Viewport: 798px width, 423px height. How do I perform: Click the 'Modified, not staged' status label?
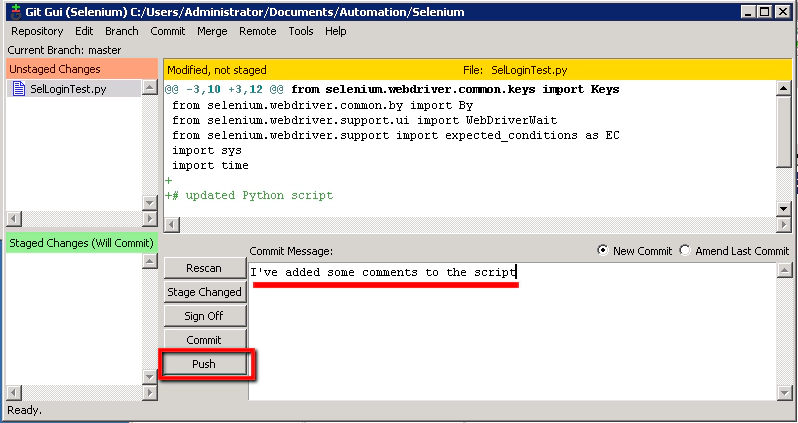coord(217,70)
